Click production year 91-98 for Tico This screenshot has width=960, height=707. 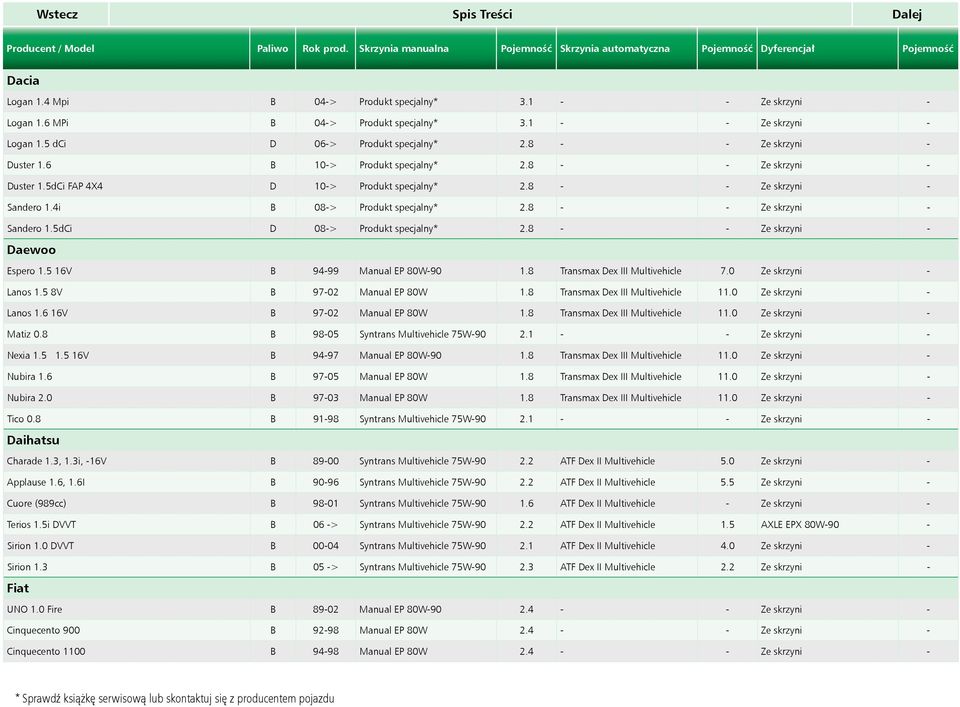point(325,419)
